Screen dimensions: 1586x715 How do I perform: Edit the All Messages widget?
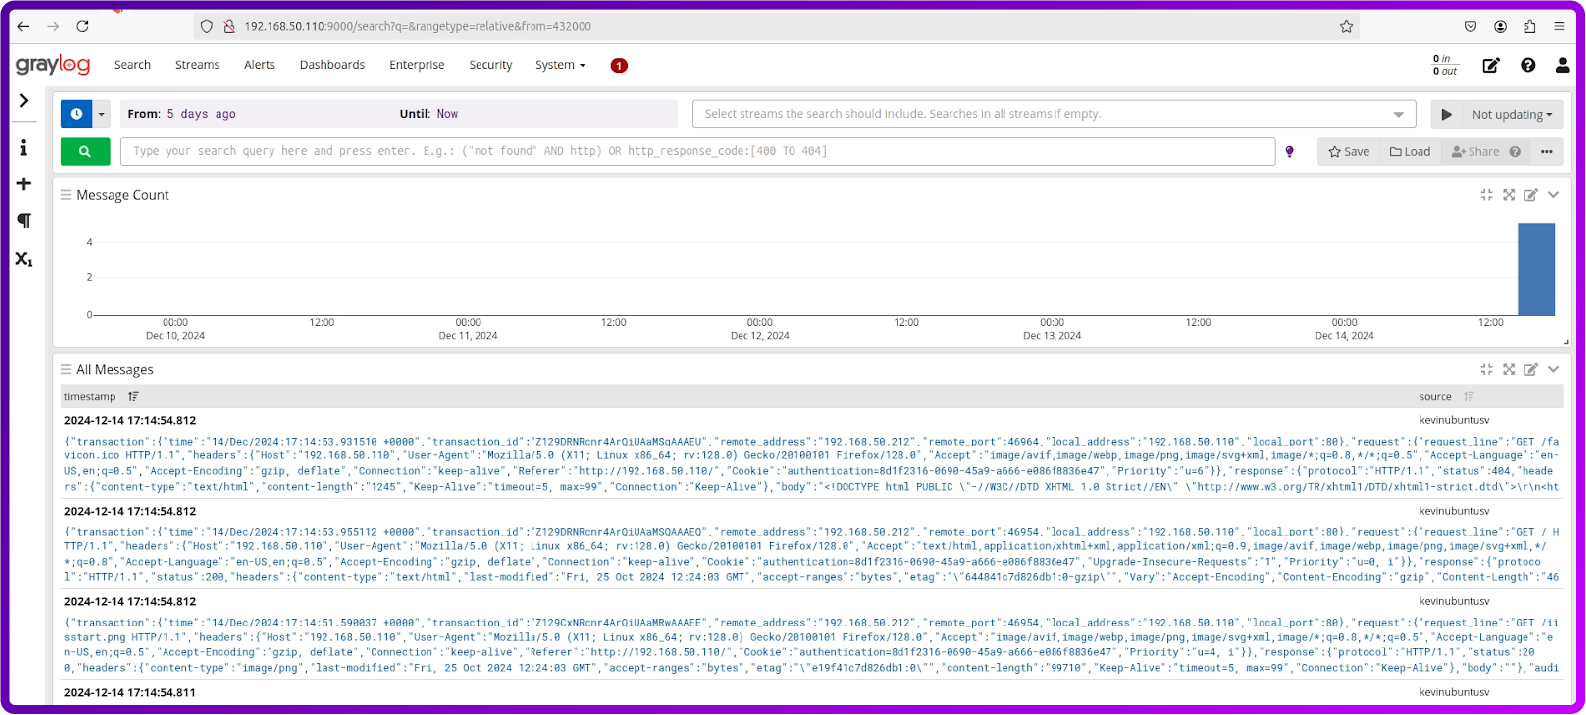point(1531,369)
